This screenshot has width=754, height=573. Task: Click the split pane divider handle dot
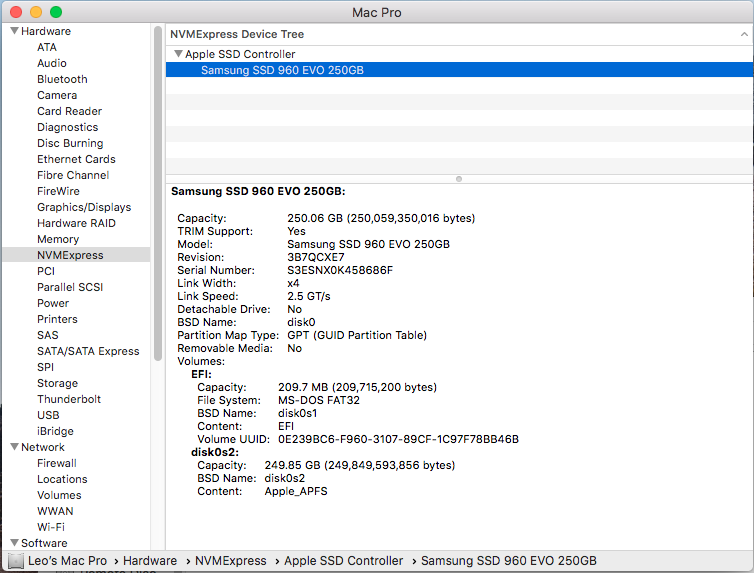coord(459,179)
